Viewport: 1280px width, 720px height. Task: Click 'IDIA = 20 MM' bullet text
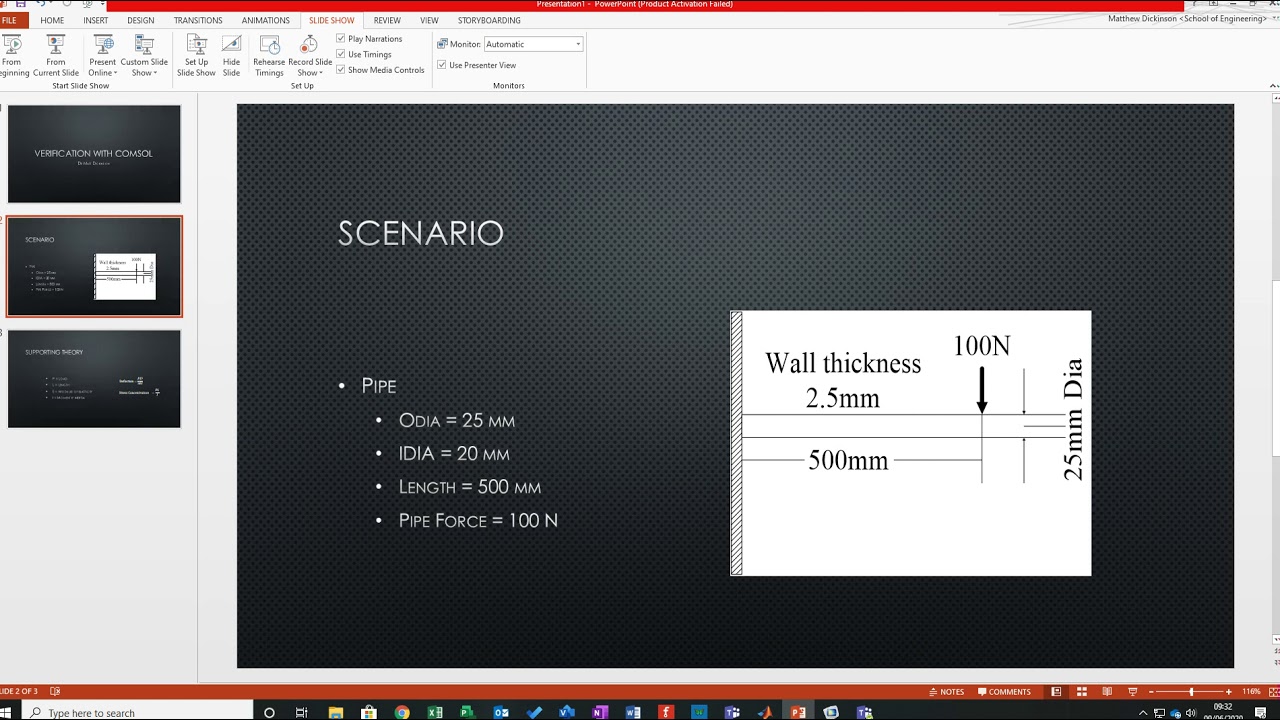pyautogui.click(x=454, y=454)
